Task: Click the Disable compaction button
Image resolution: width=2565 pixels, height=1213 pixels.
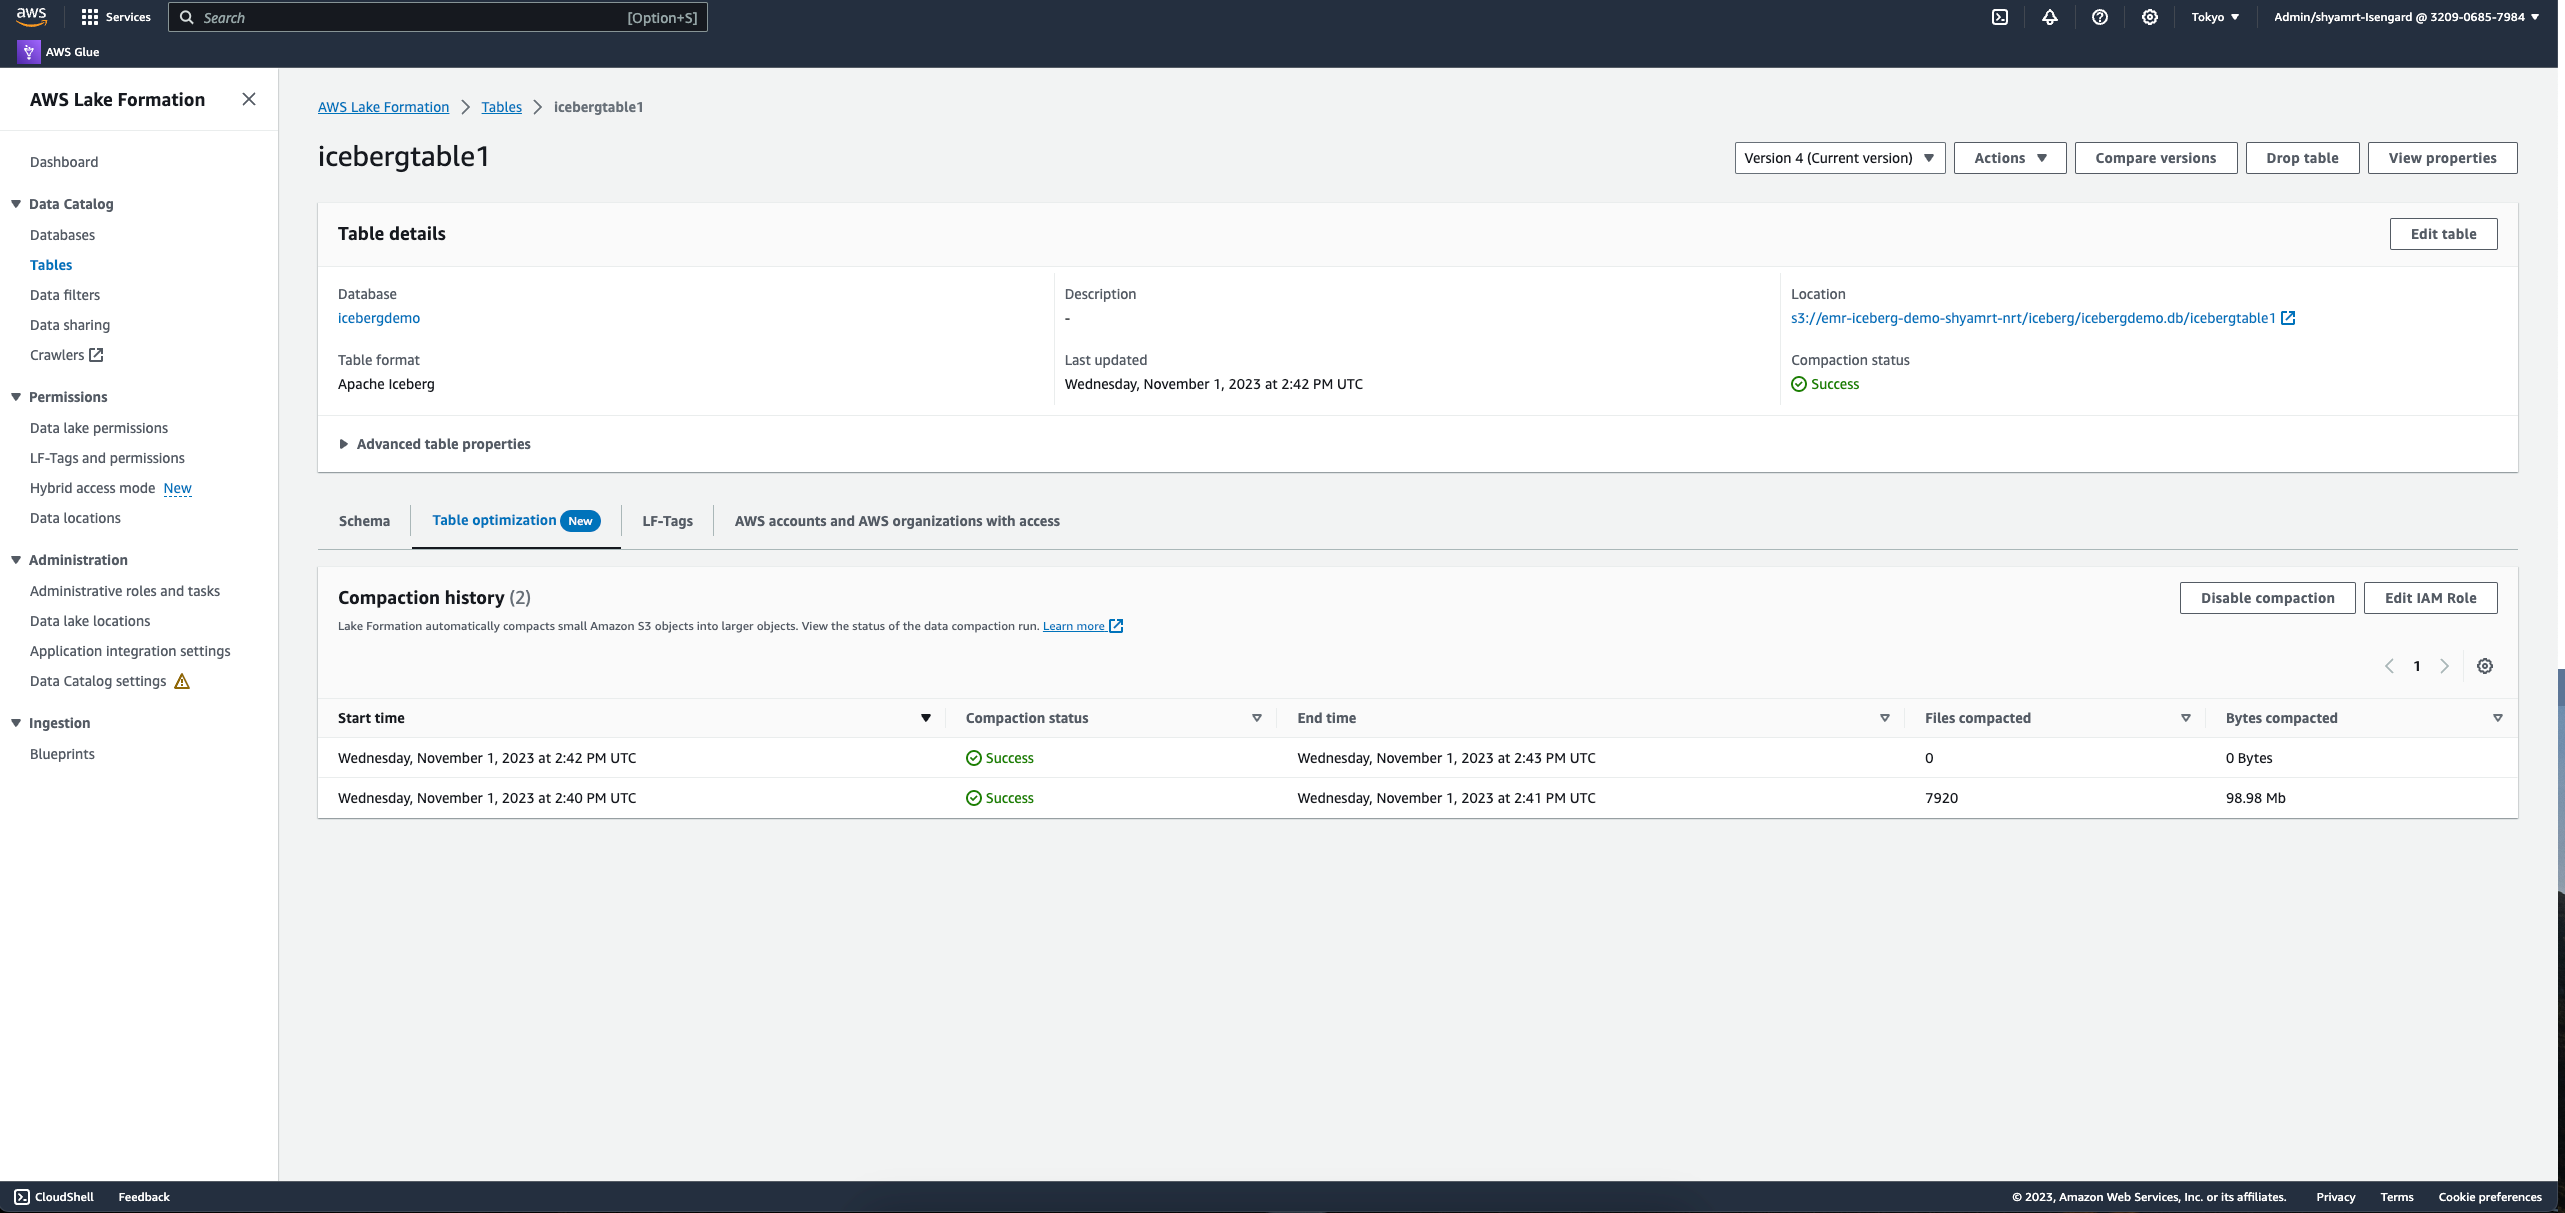Action: 2267,598
